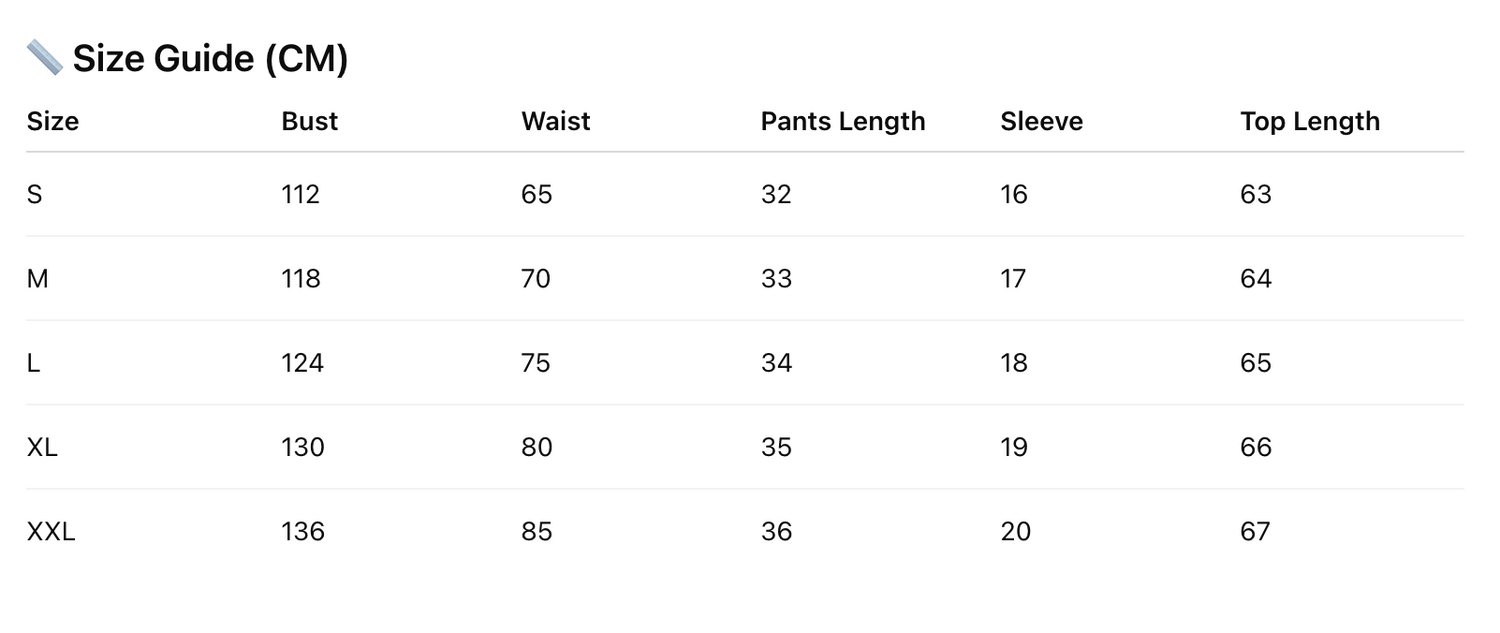Viewport: 1500px width, 633px height.
Task: Click the Waist column header
Action: click(x=556, y=122)
